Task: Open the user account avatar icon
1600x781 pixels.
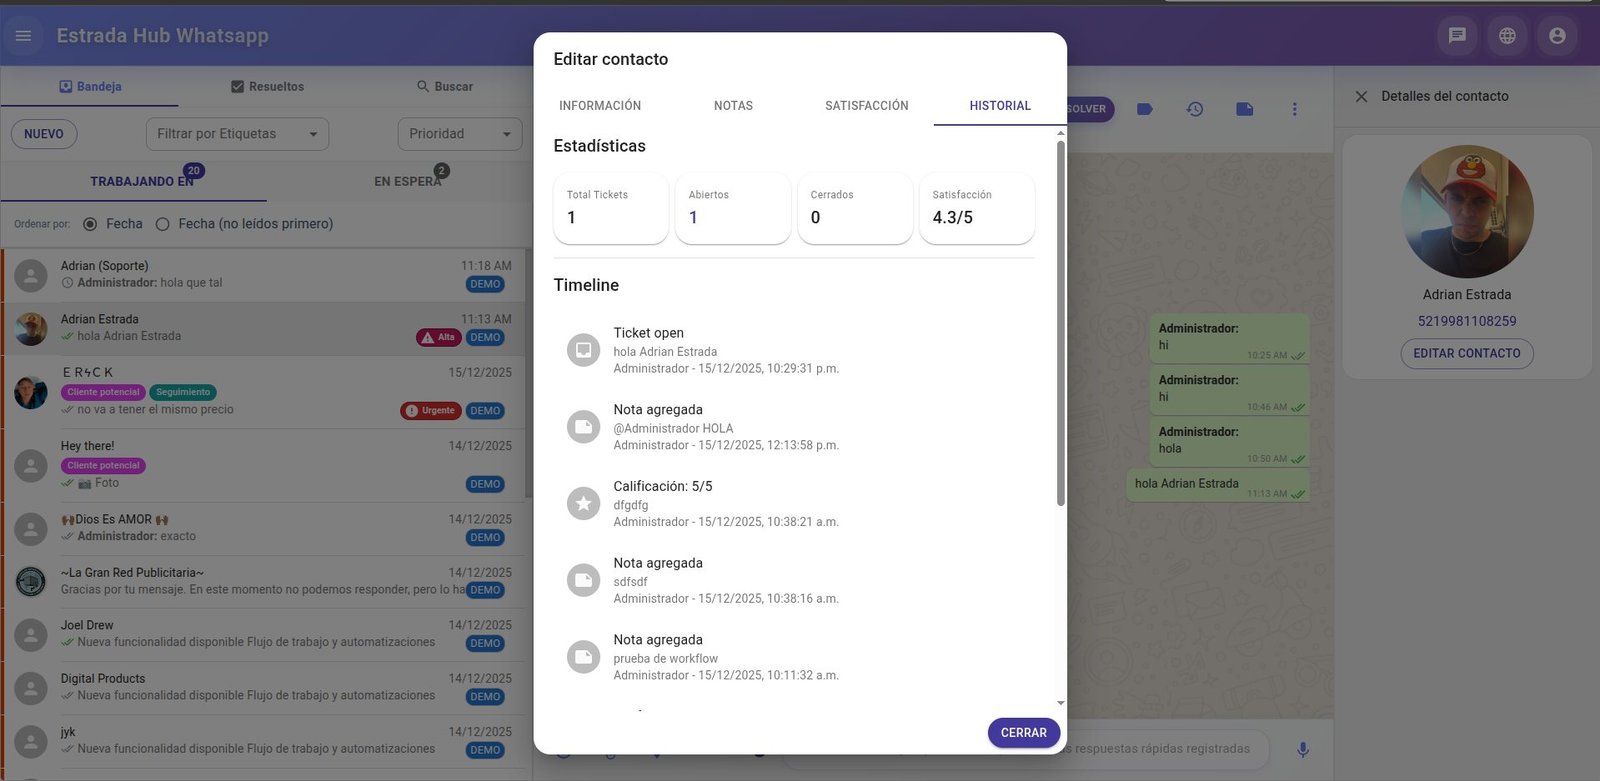Action: tap(1557, 36)
